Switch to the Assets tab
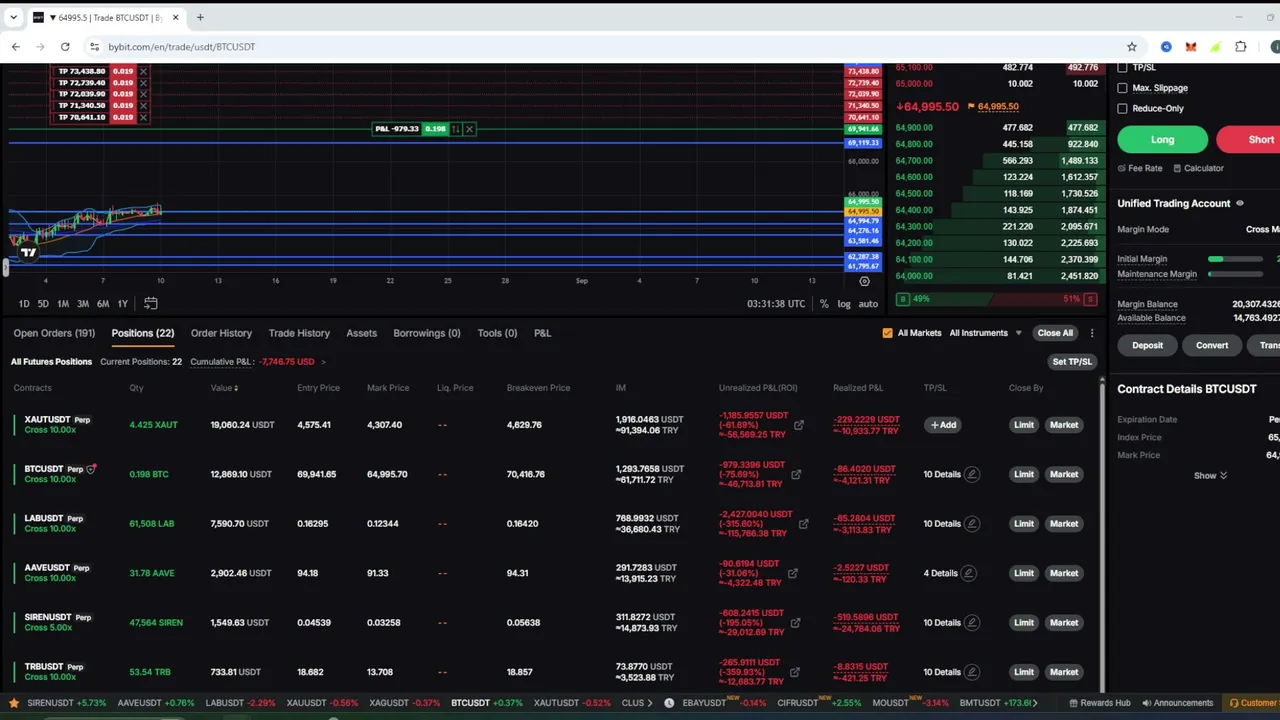 click(361, 333)
